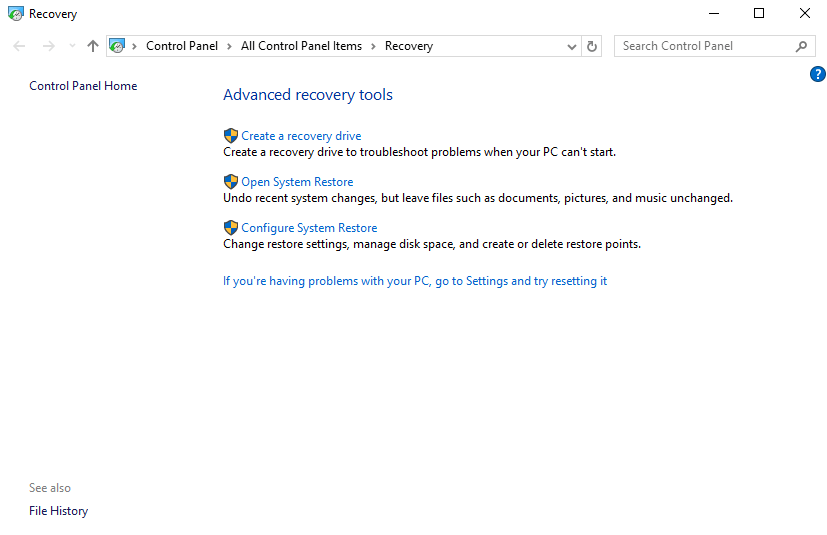Click the shield icon beside Configure System Restore
The width and height of the screenshot is (827, 535).
(x=231, y=228)
